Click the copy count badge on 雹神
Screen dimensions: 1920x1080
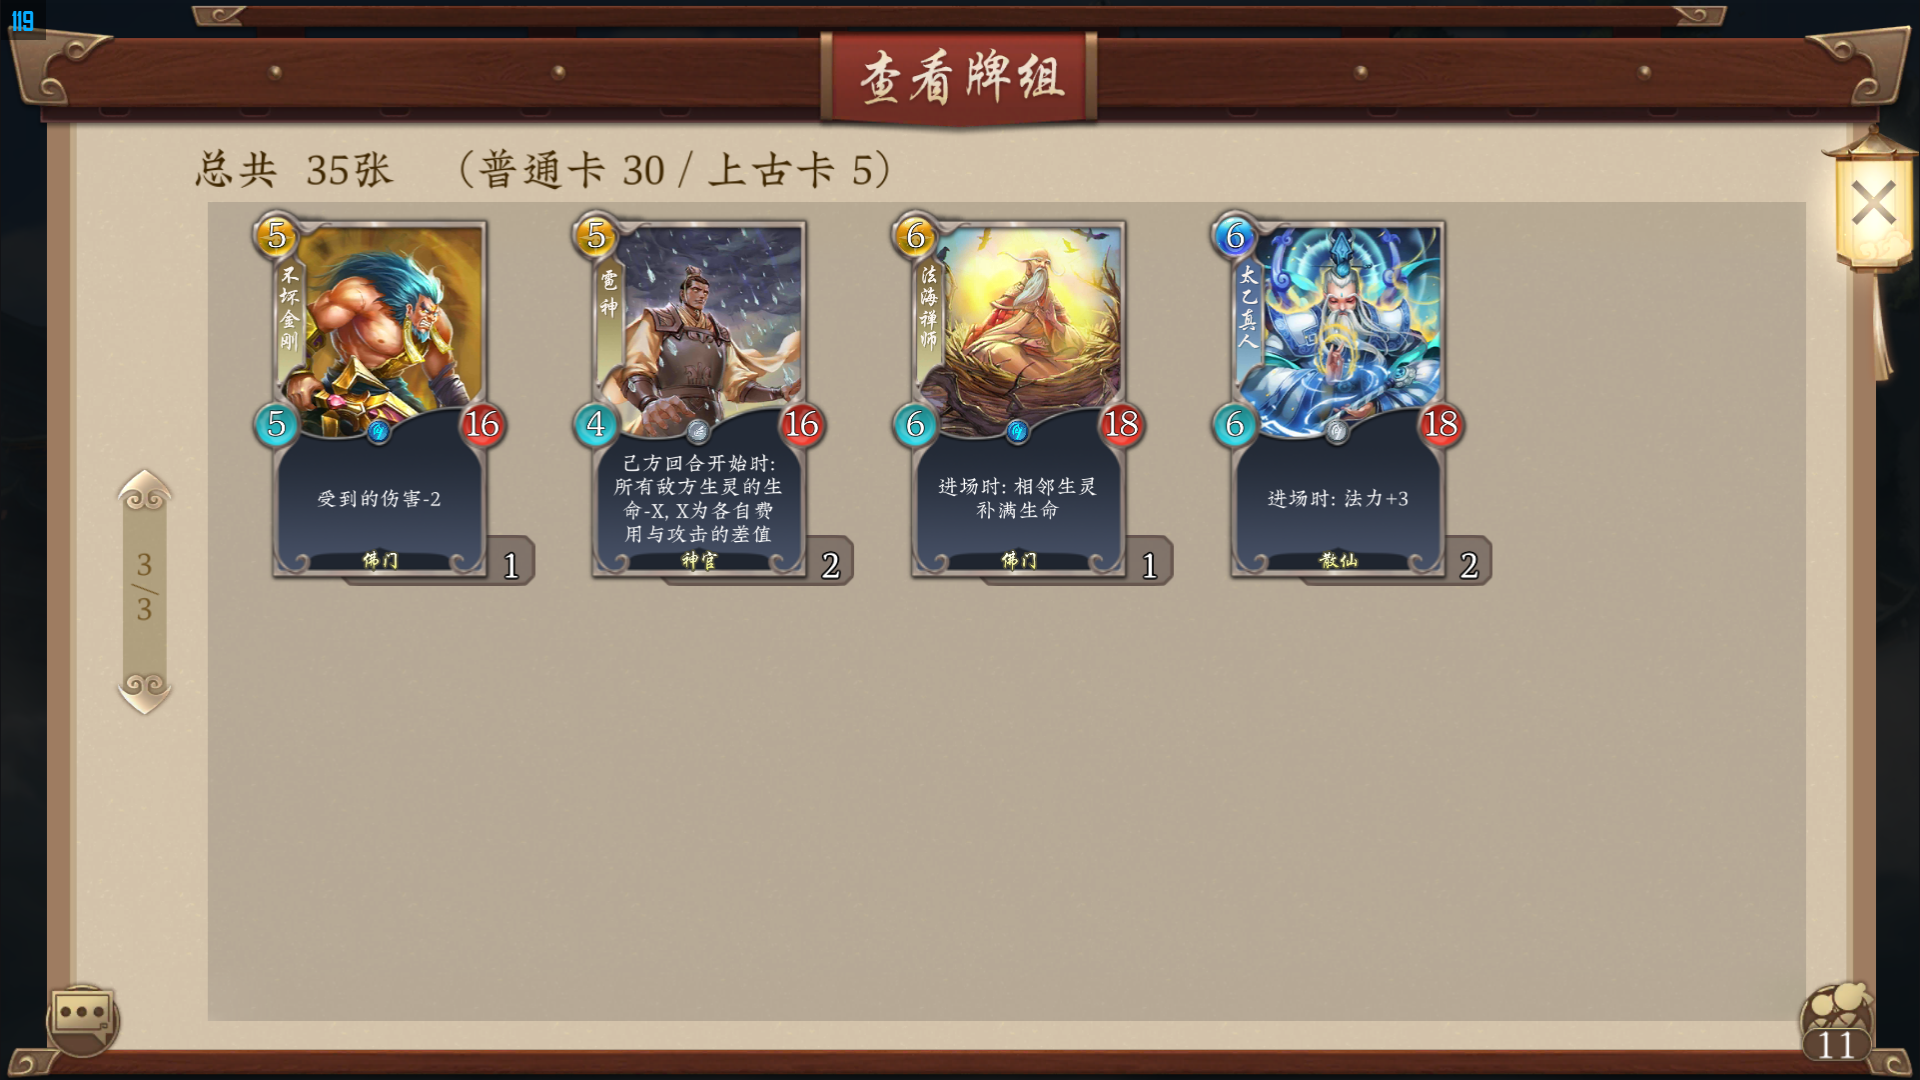pyautogui.click(x=830, y=565)
